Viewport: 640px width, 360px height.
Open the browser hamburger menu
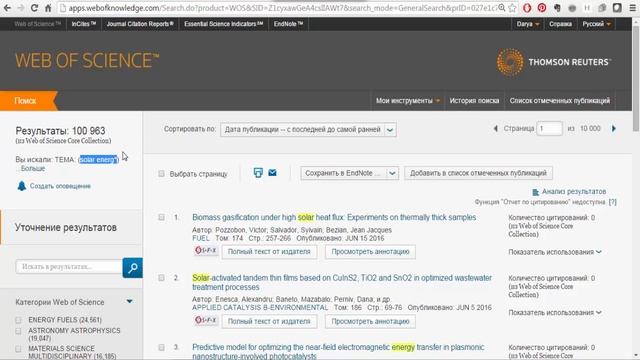(x=632, y=8)
